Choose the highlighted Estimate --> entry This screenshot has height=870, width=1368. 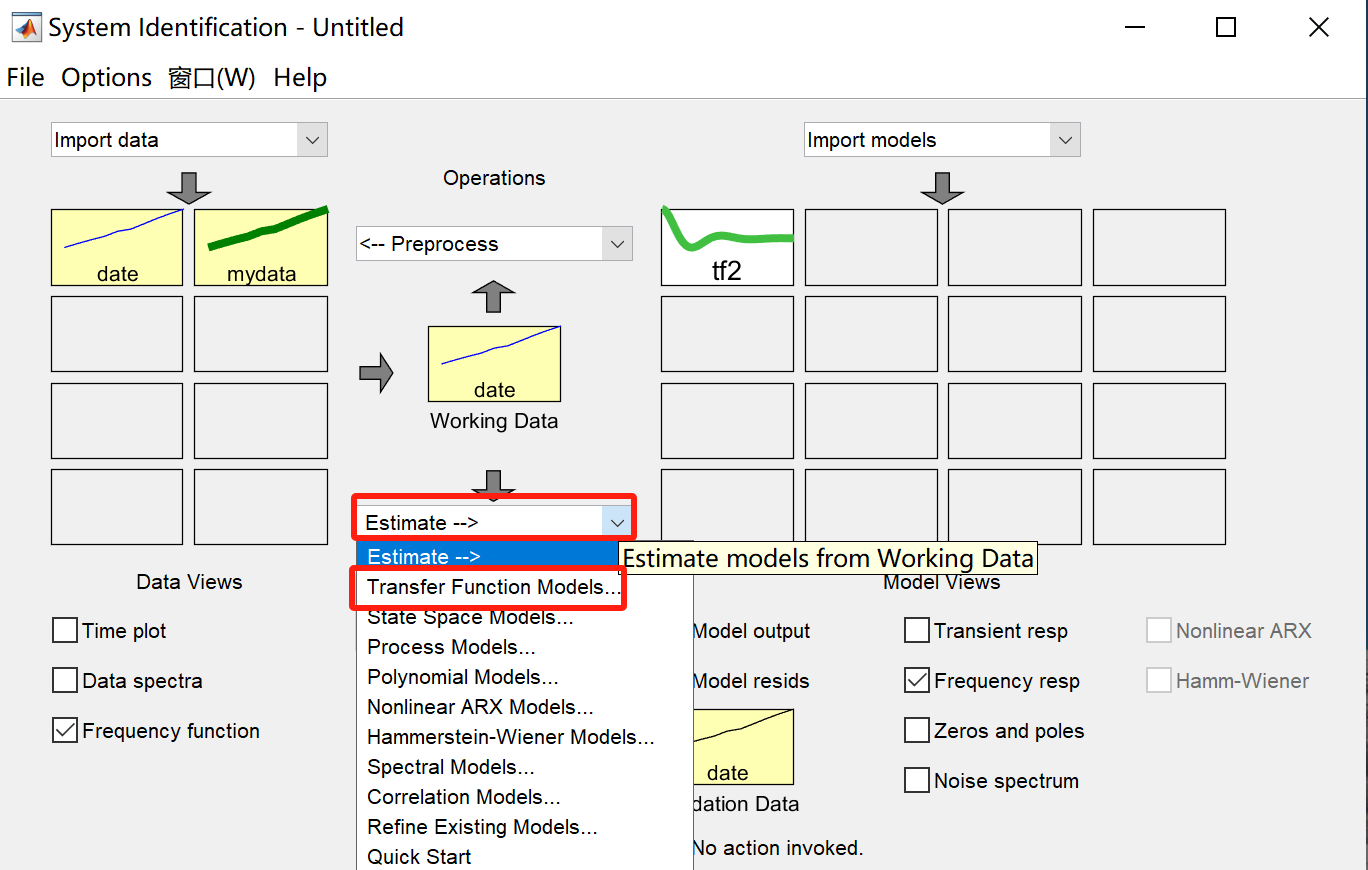pos(488,557)
